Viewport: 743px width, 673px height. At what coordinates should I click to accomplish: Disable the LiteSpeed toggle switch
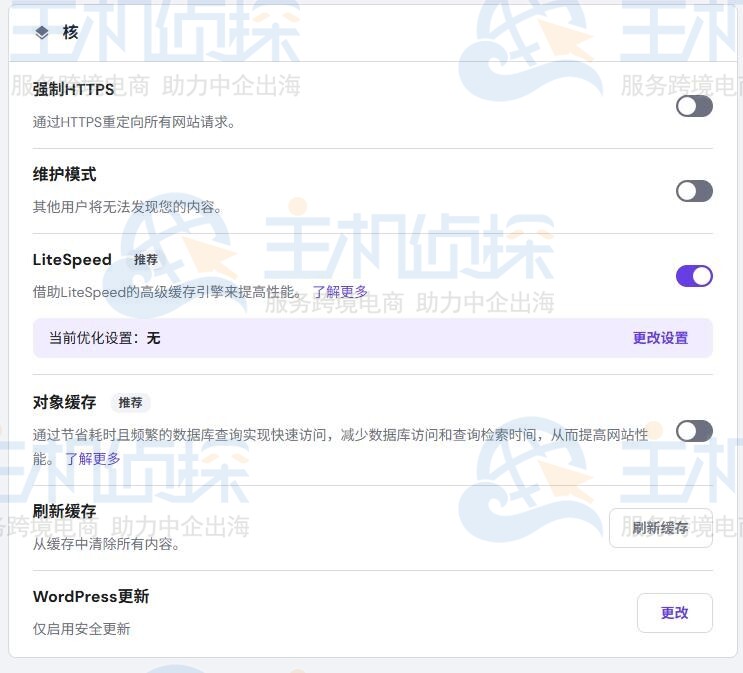[x=694, y=276]
